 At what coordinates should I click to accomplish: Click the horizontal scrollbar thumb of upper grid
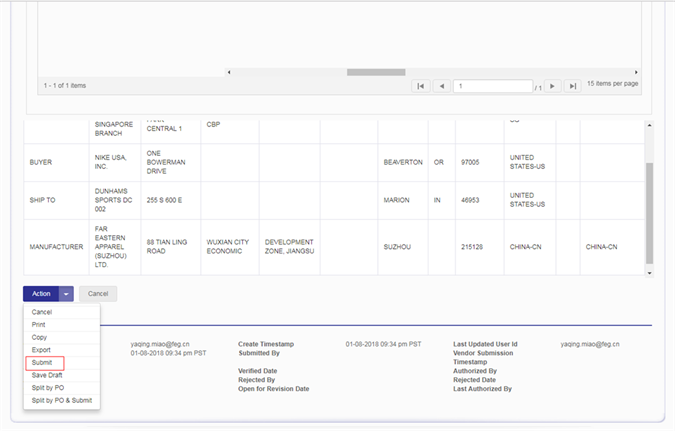pyautogui.click(x=377, y=72)
